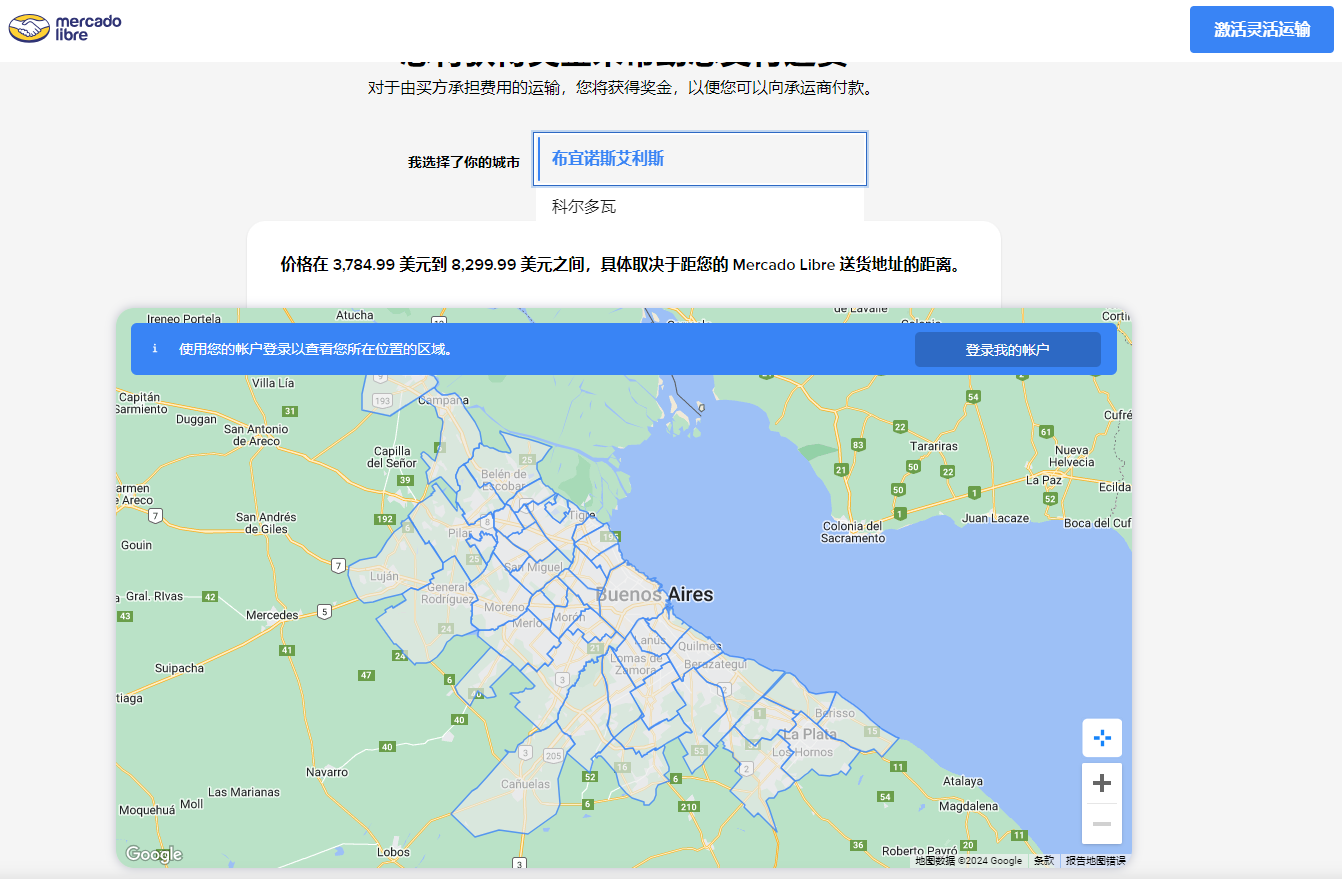The image size is (1342, 879).
Task: Click the Duggan label on the map
Action: click(196, 419)
